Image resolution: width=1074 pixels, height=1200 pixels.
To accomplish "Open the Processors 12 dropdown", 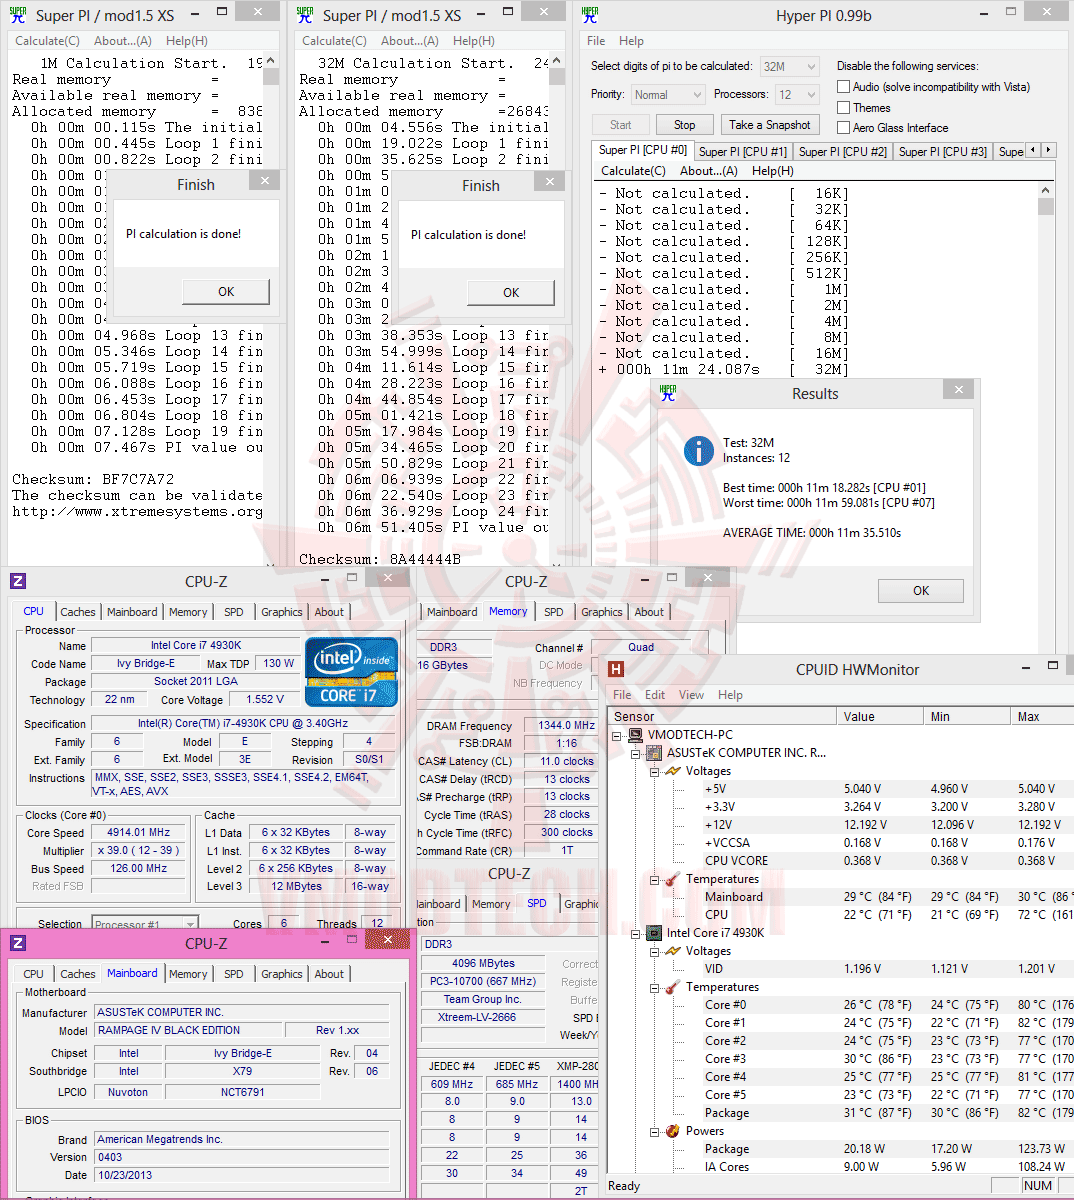I will [x=797, y=95].
